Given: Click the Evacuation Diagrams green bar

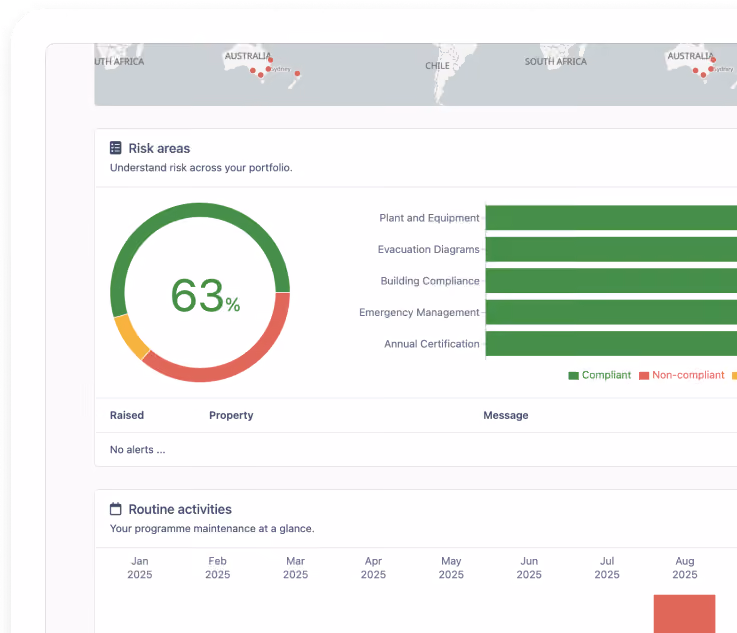Looking at the screenshot, I should coord(611,249).
